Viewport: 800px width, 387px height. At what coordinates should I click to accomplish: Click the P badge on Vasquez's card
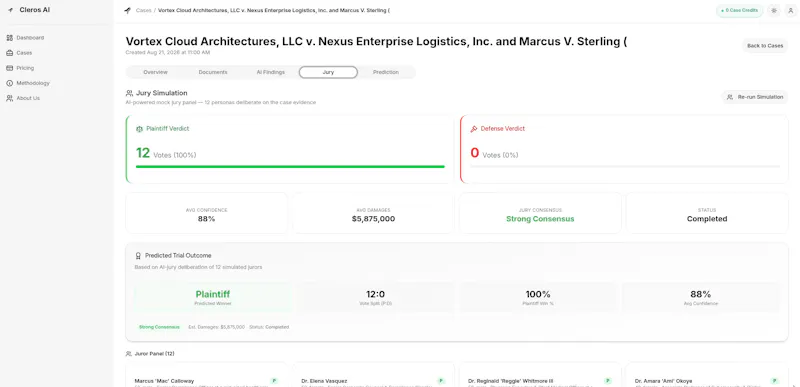coord(441,381)
